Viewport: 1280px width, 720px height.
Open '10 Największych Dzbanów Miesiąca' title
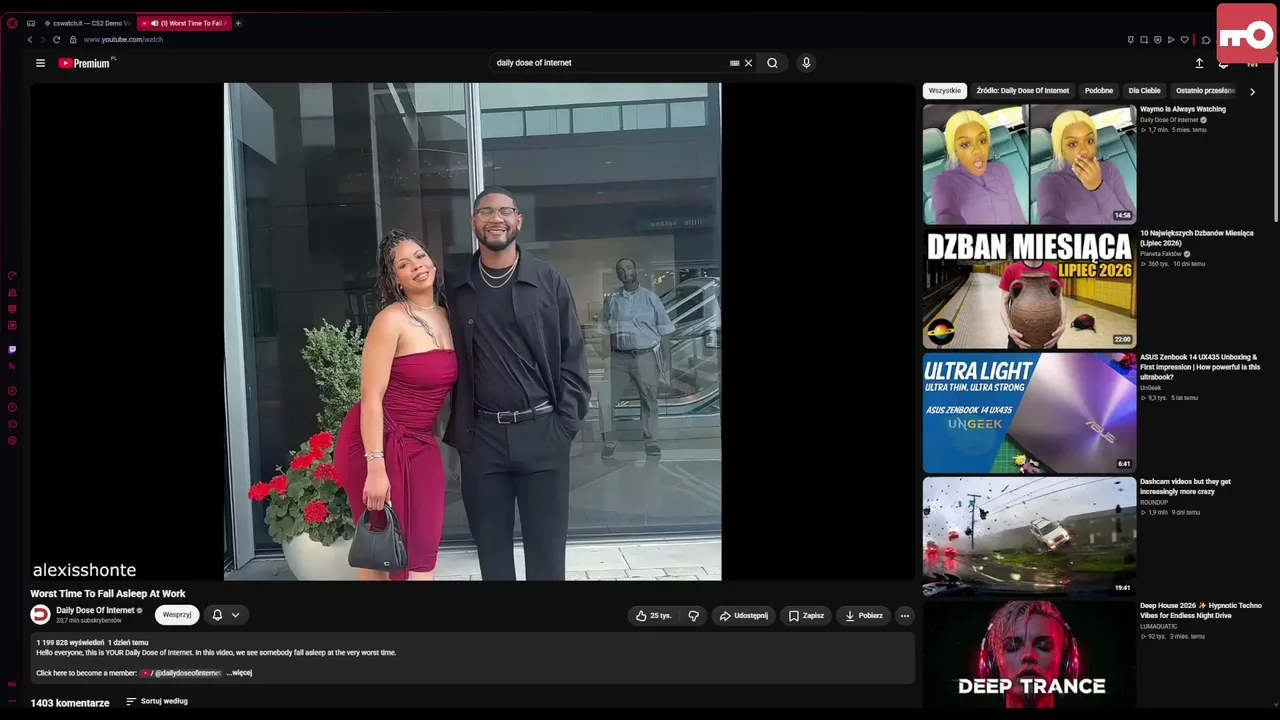click(x=1196, y=238)
